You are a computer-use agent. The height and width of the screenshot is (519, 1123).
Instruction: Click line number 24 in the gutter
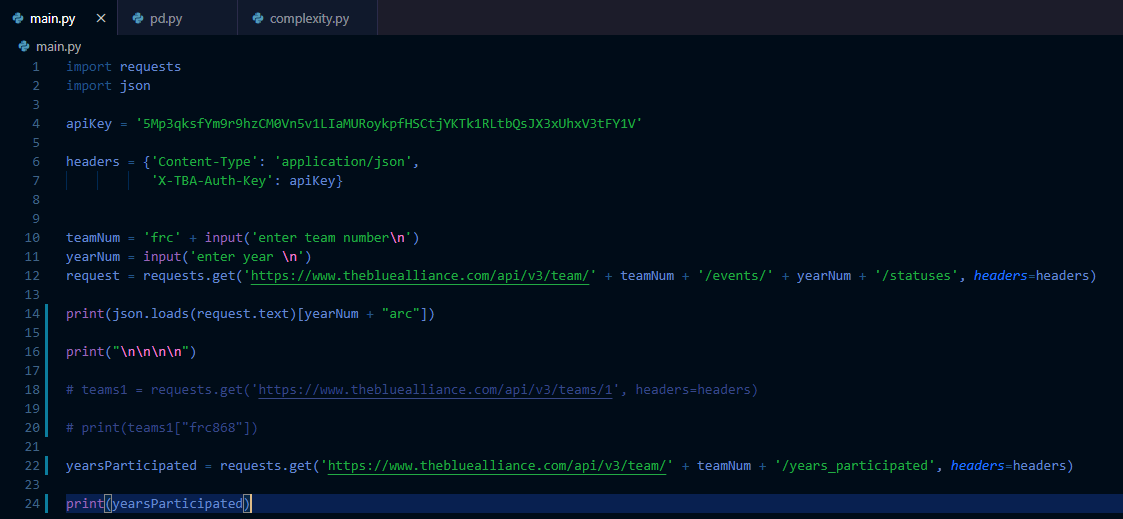[33, 503]
